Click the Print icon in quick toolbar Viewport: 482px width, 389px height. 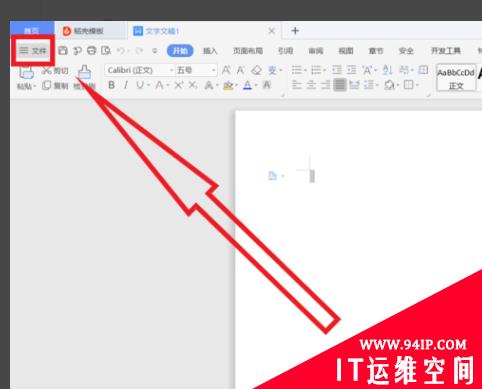(x=91, y=51)
